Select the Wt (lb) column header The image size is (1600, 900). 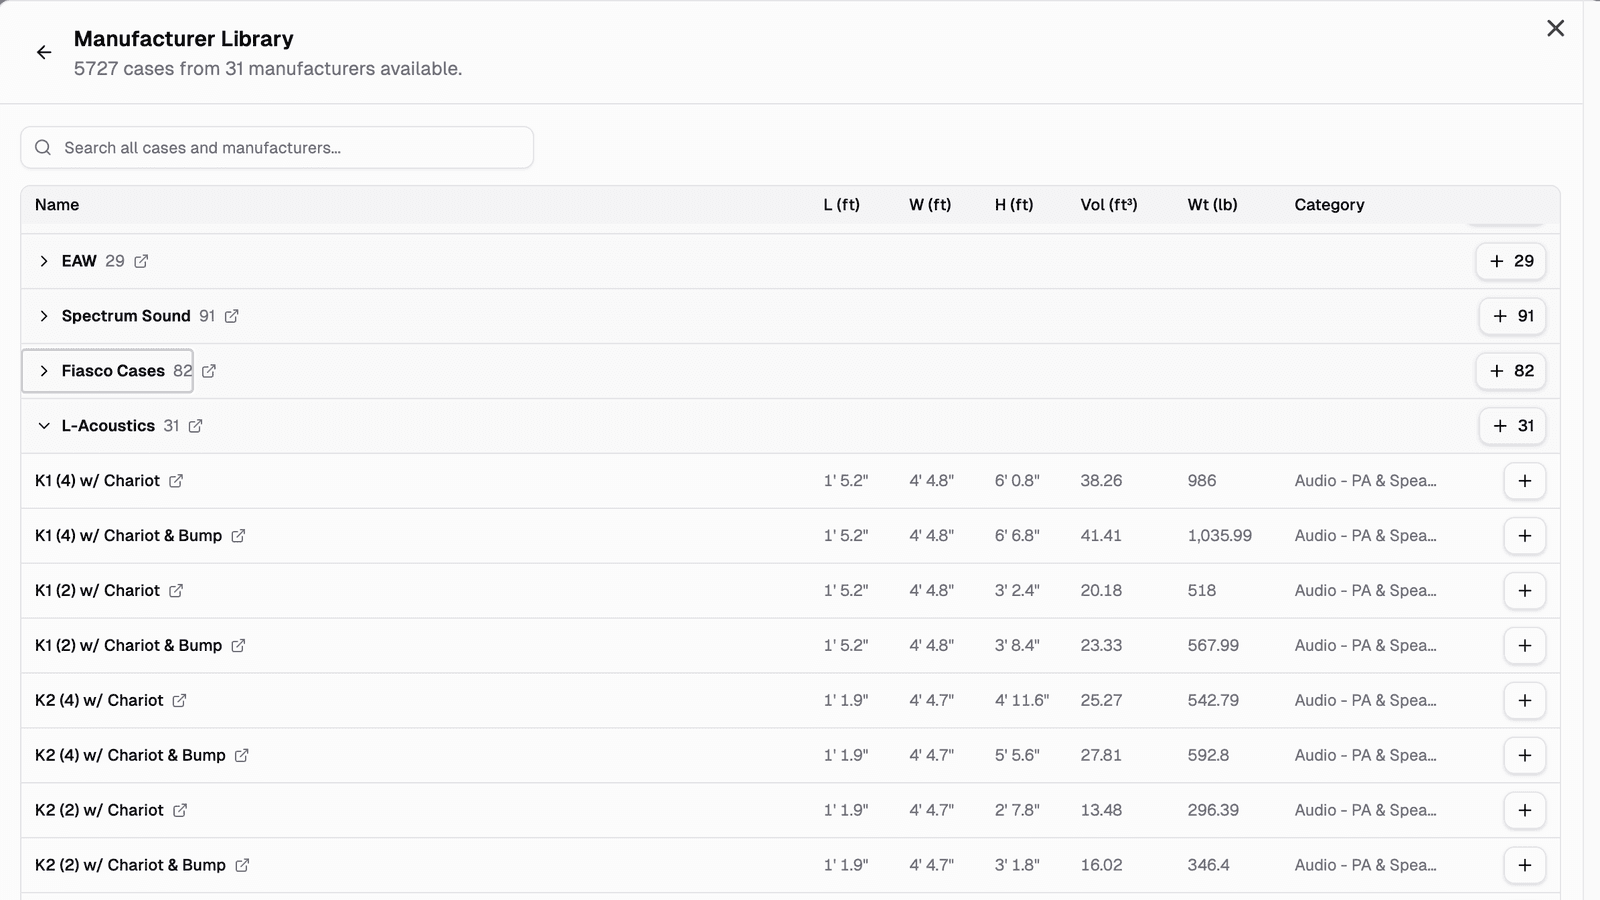click(1213, 205)
